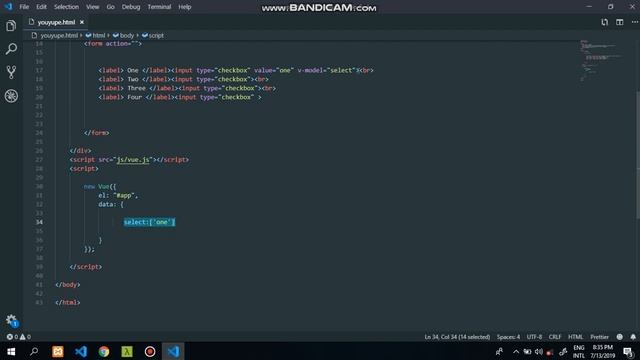
Task: Open the Go menu
Action: (x=111, y=7)
